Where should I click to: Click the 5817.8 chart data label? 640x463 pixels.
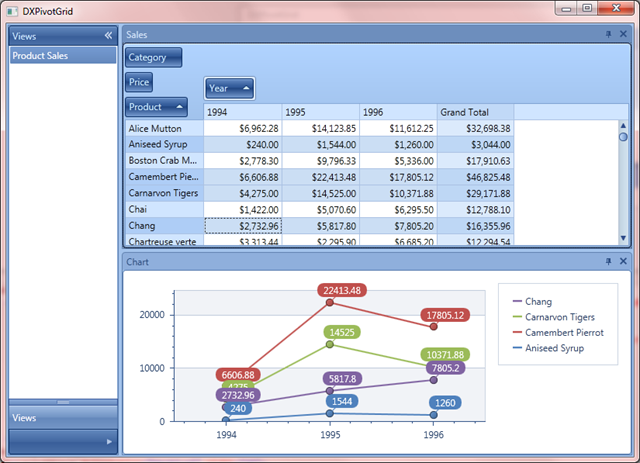342,379
